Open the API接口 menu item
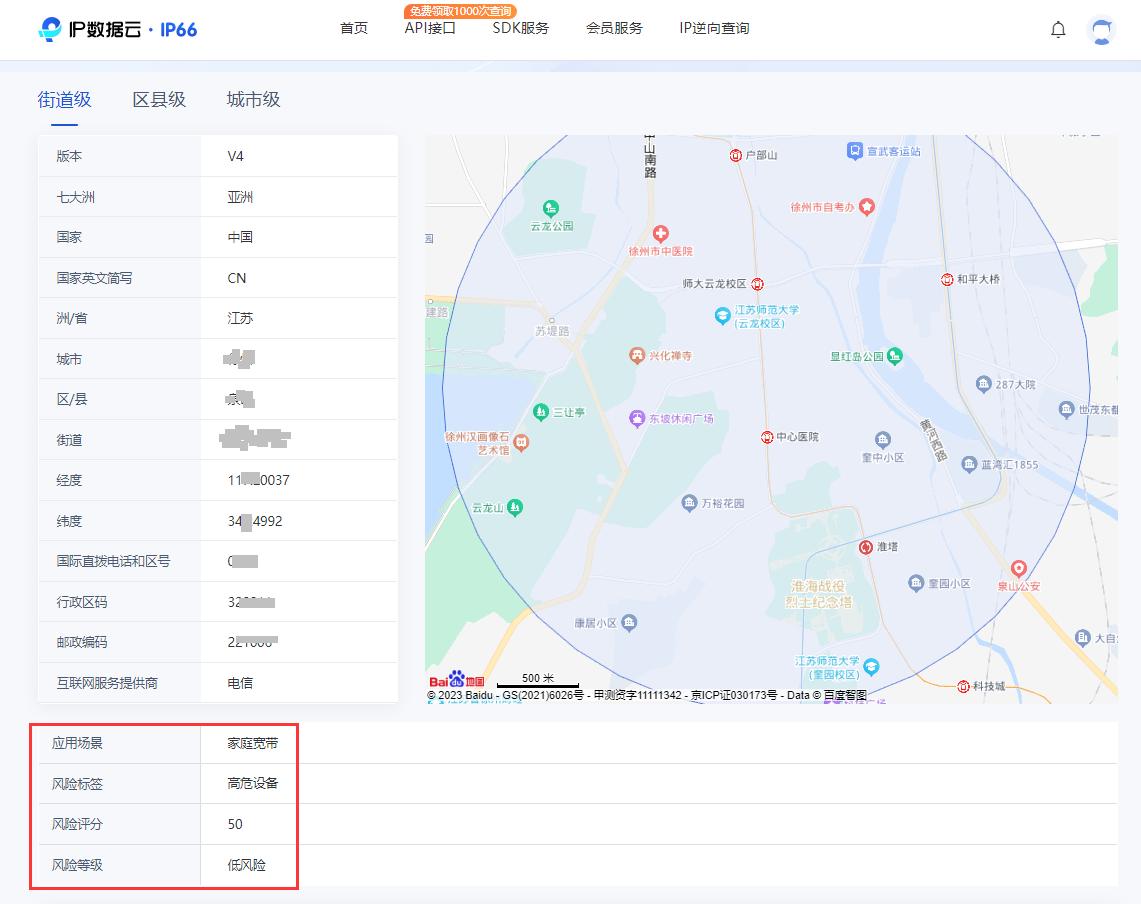 430,29
